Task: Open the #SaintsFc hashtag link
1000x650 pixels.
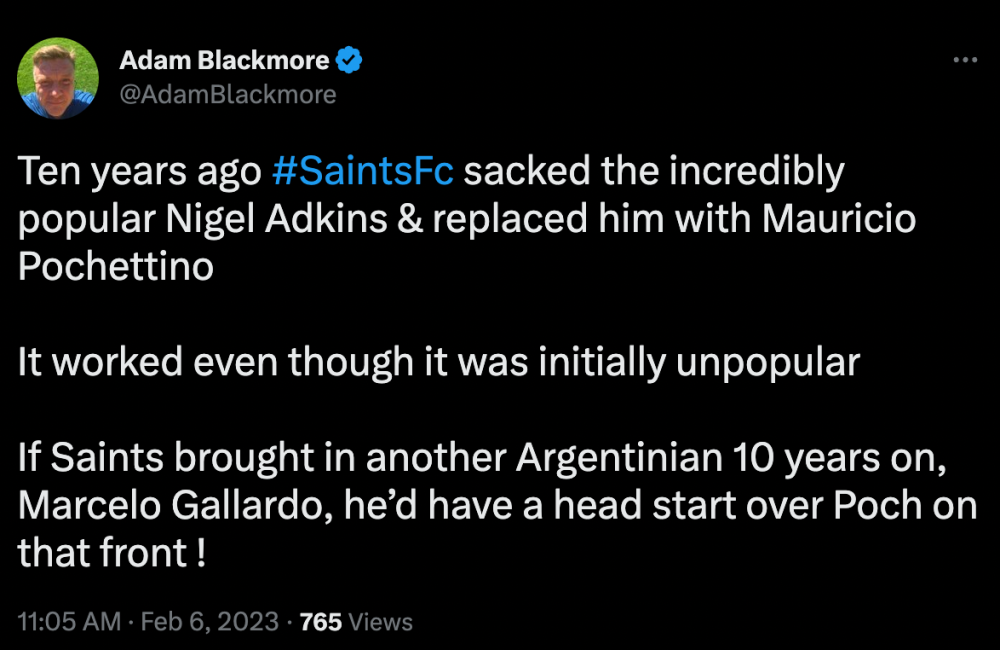Action: tap(362, 172)
